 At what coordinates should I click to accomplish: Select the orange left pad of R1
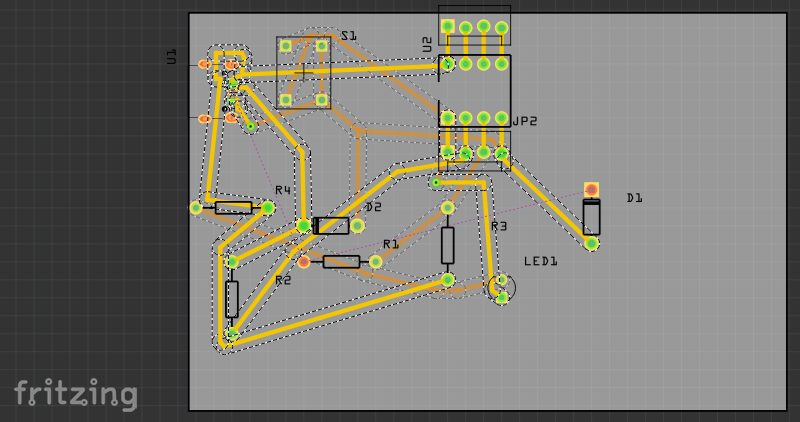304,262
